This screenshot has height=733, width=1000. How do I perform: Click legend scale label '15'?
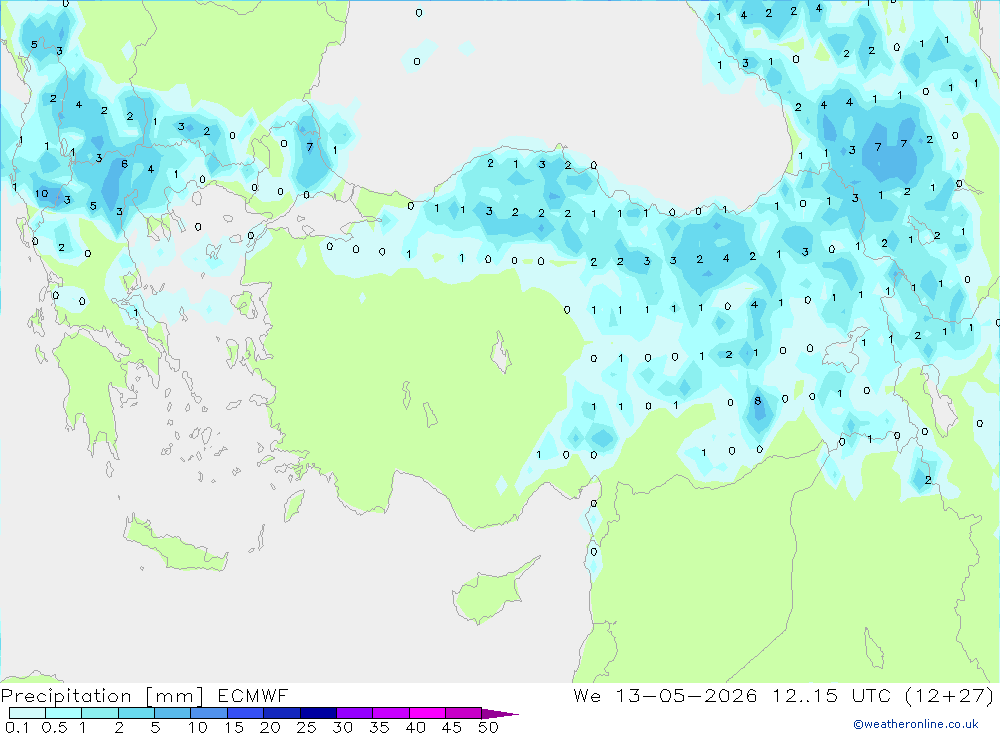tap(234, 727)
